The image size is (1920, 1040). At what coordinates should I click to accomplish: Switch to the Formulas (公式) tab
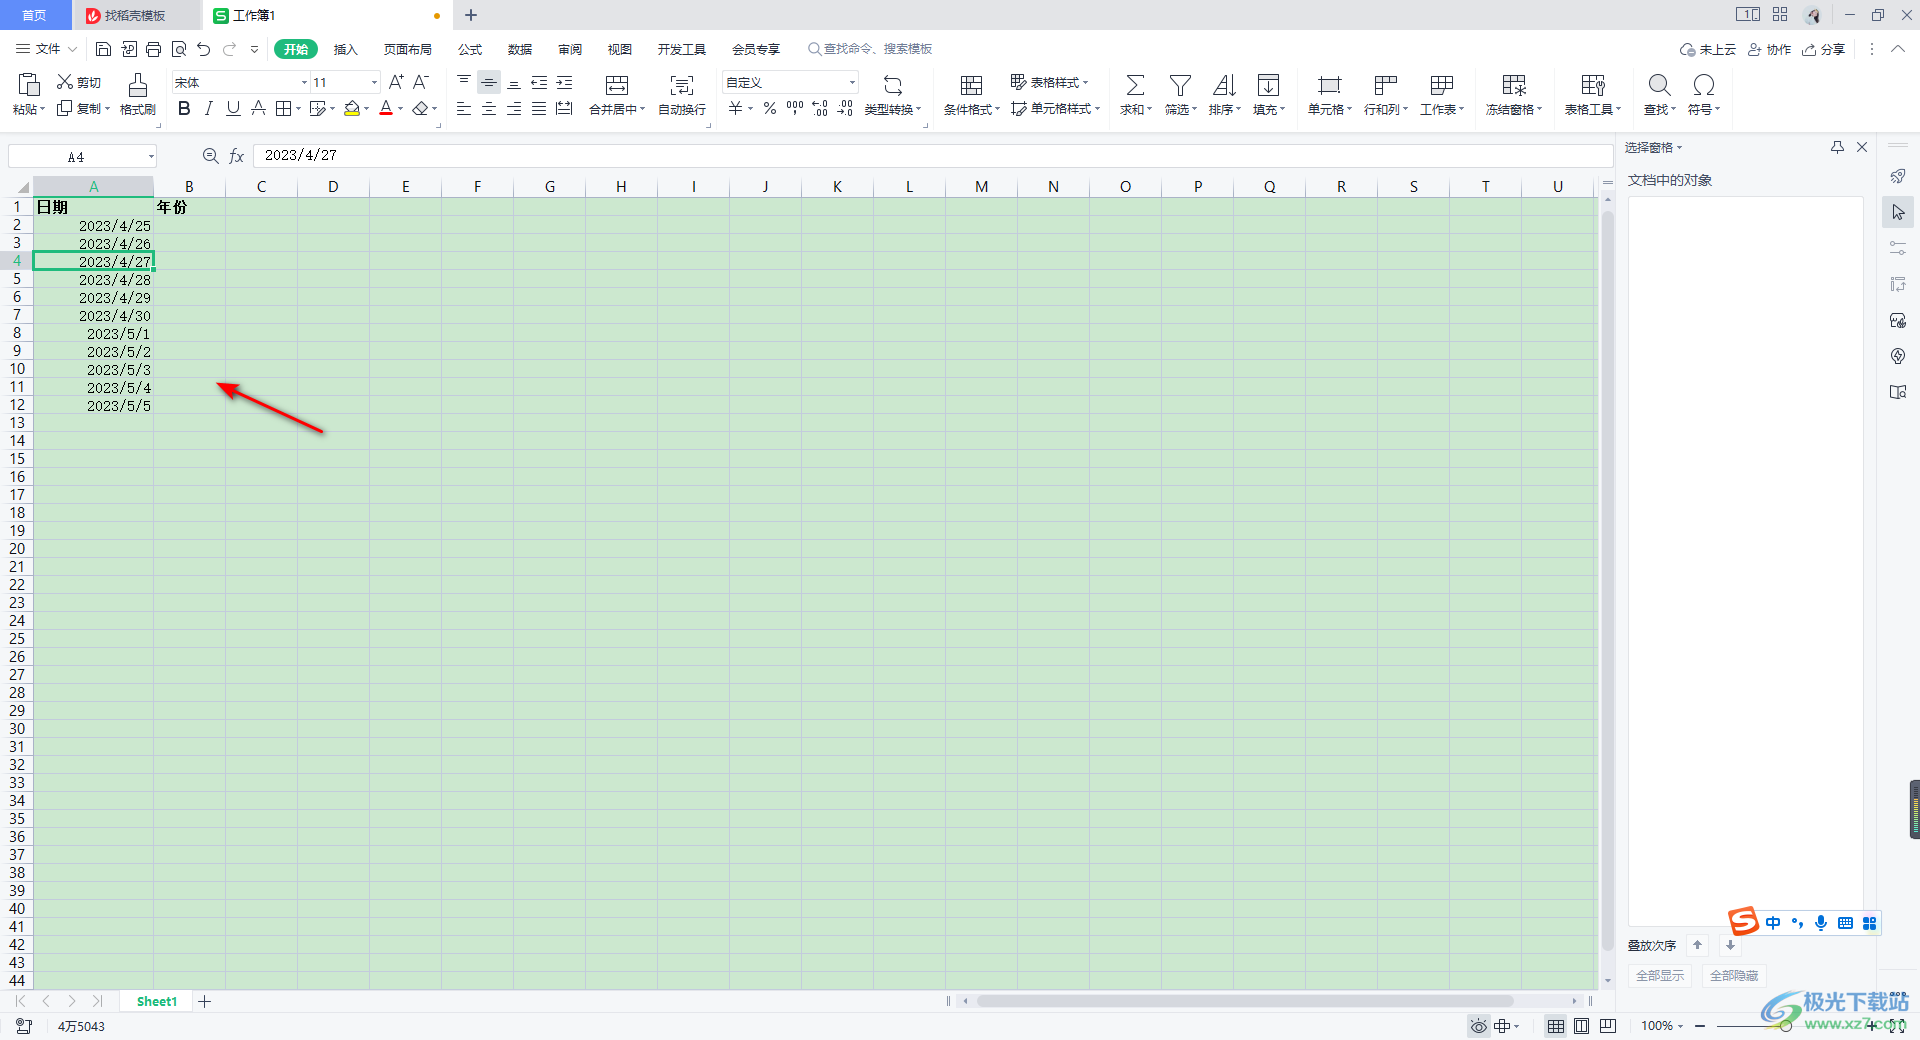(x=470, y=49)
